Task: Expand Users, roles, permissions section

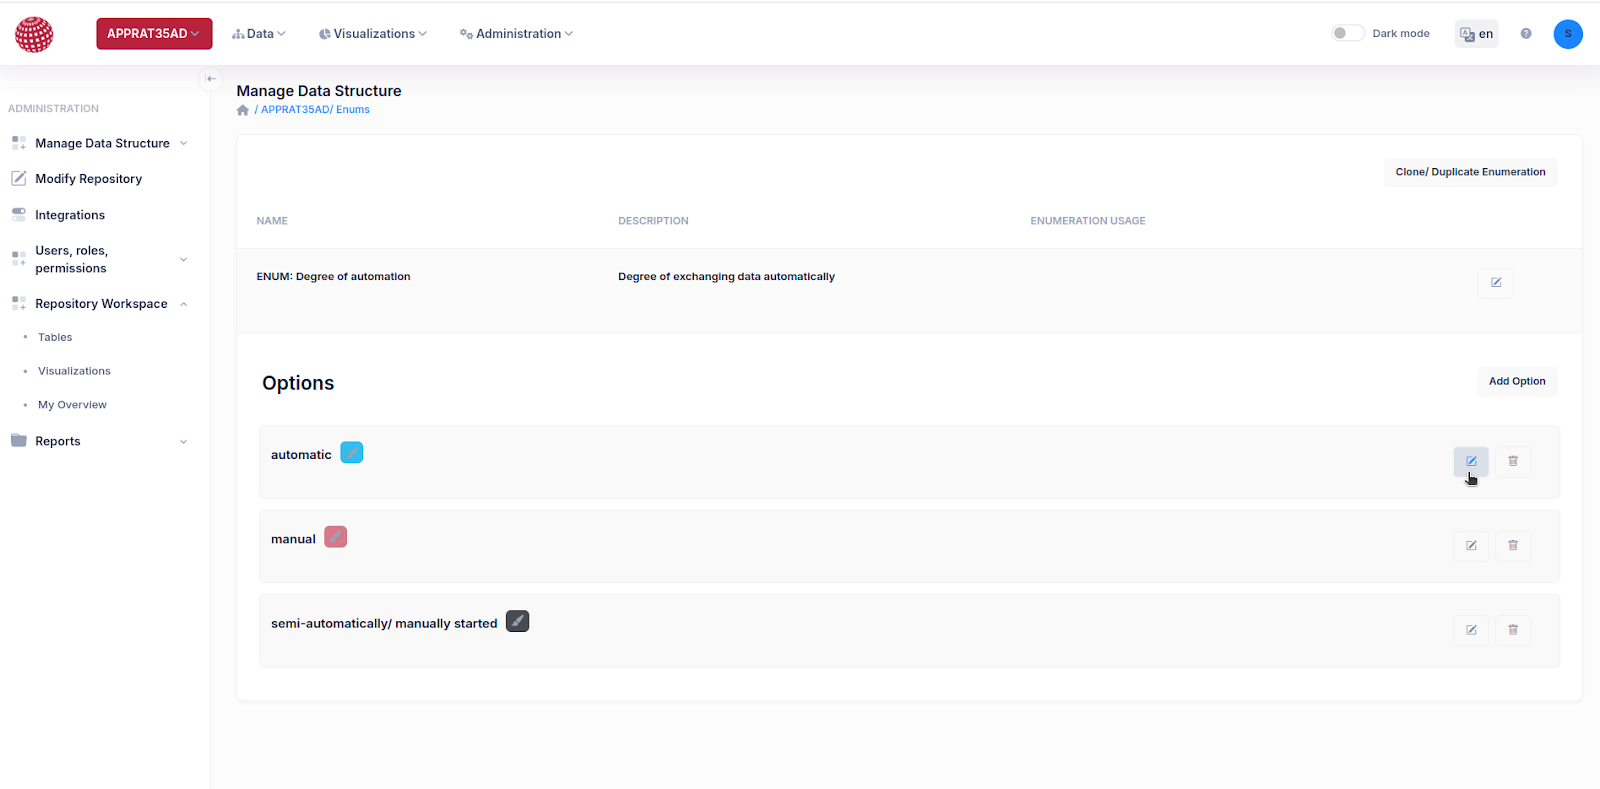Action: (x=99, y=259)
